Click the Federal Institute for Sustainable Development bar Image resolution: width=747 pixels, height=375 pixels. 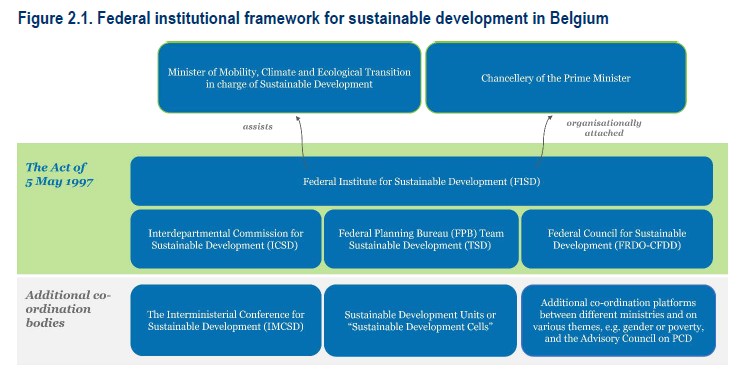[x=422, y=181]
